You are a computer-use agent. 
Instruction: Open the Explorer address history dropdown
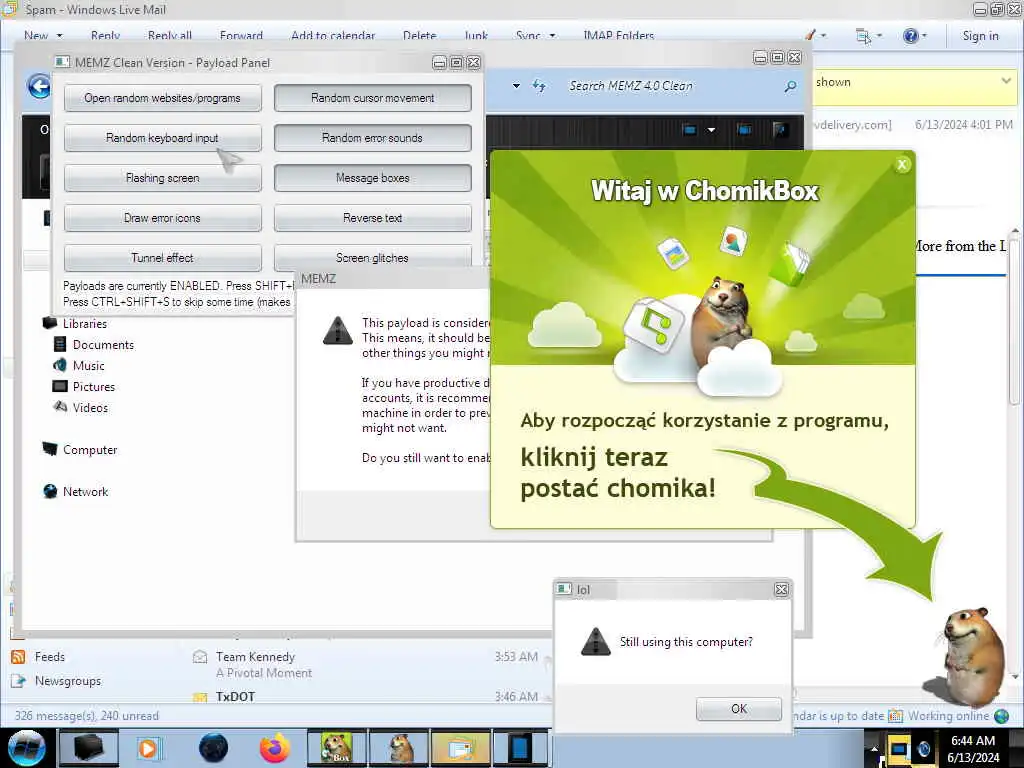[516, 86]
